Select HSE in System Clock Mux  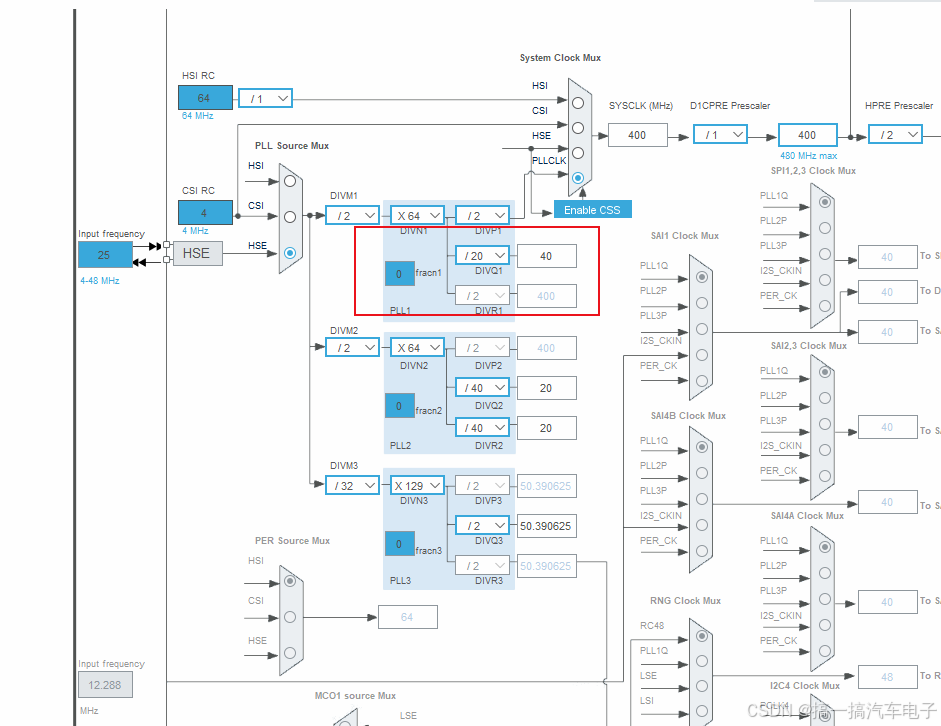click(x=578, y=152)
